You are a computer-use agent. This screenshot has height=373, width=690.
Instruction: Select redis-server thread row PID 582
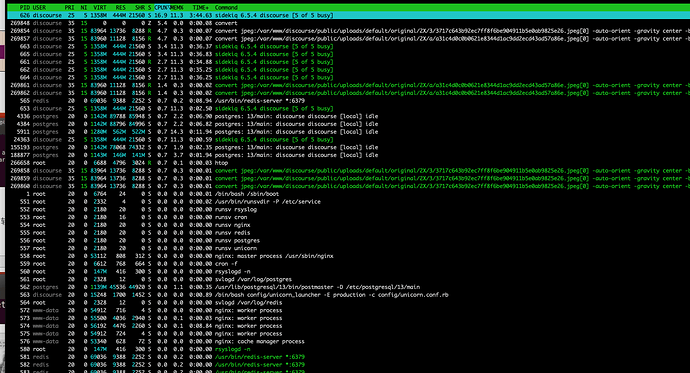click(x=349, y=365)
